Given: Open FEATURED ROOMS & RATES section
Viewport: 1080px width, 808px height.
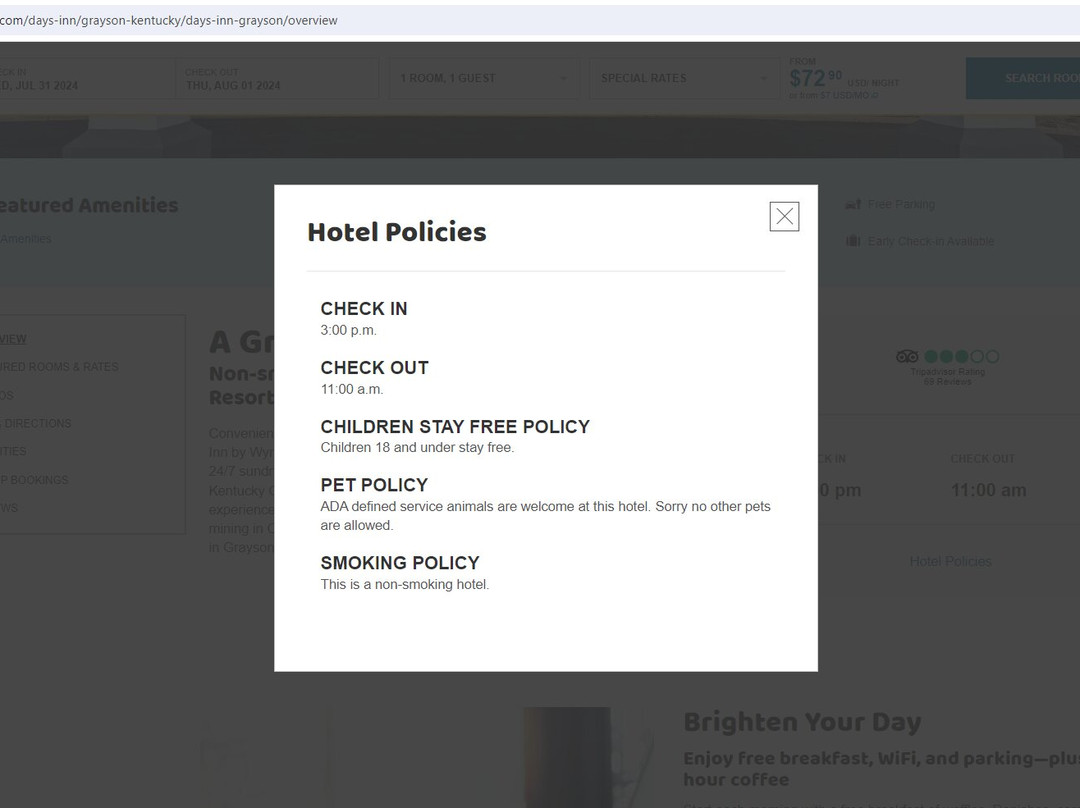Looking at the screenshot, I should pos(60,367).
